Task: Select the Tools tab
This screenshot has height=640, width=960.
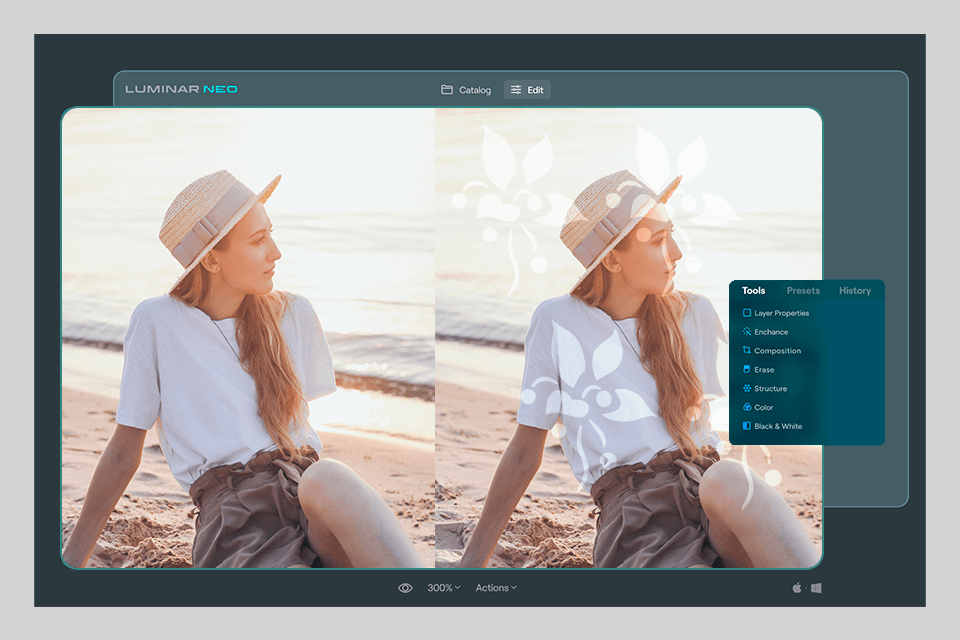Action: (x=754, y=291)
